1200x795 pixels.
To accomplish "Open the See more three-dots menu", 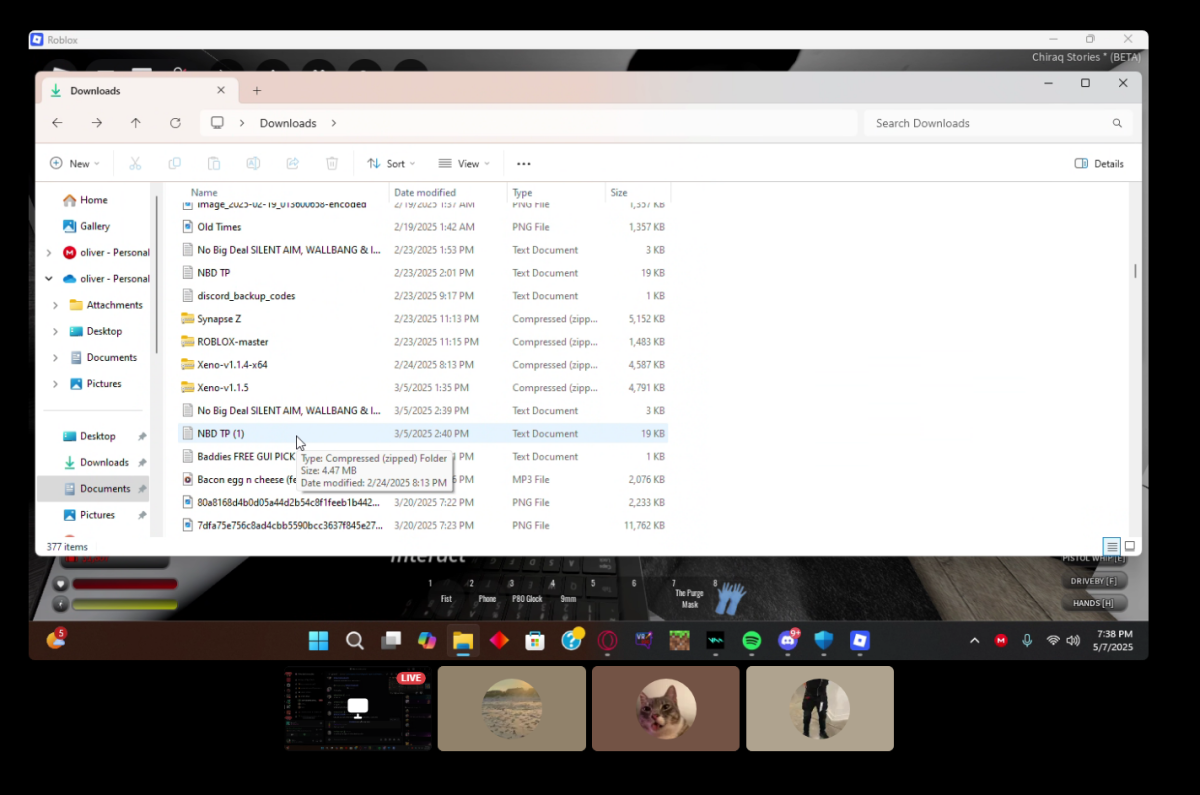I will (x=523, y=164).
